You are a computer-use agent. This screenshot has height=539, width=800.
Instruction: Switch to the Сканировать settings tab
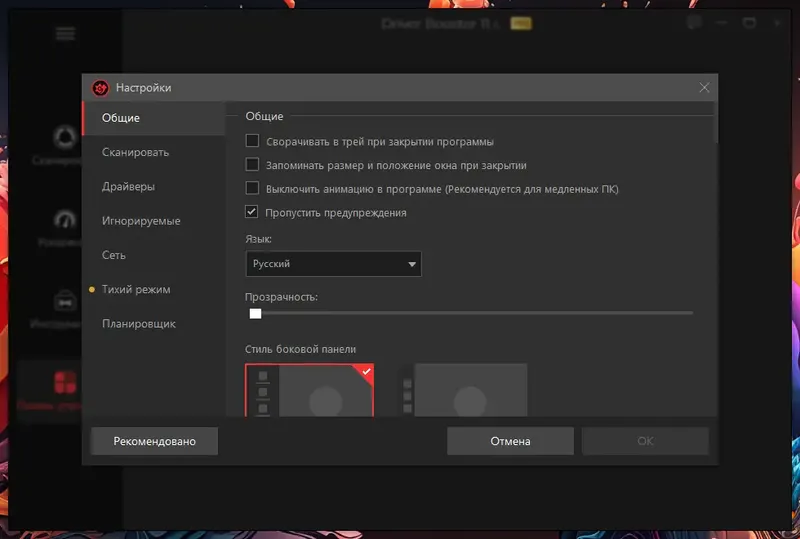click(154, 152)
